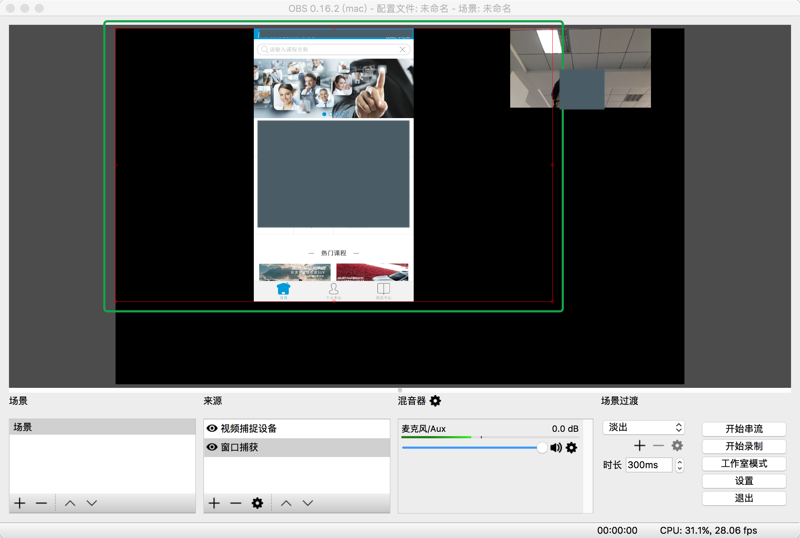Click 退出 to quit OBS
Screen dimensions: 800x538
pyautogui.click(x=744, y=498)
